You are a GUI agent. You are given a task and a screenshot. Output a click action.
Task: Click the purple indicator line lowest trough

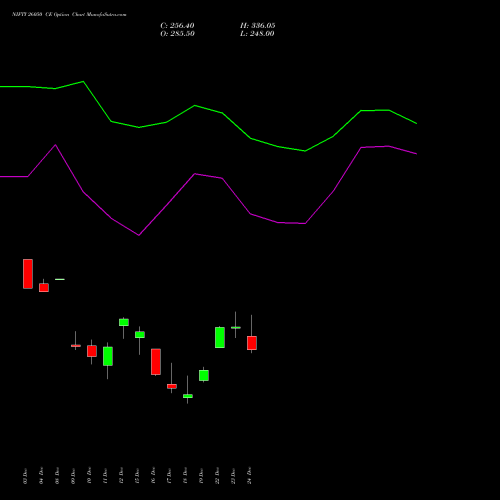pyautogui.click(x=139, y=235)
